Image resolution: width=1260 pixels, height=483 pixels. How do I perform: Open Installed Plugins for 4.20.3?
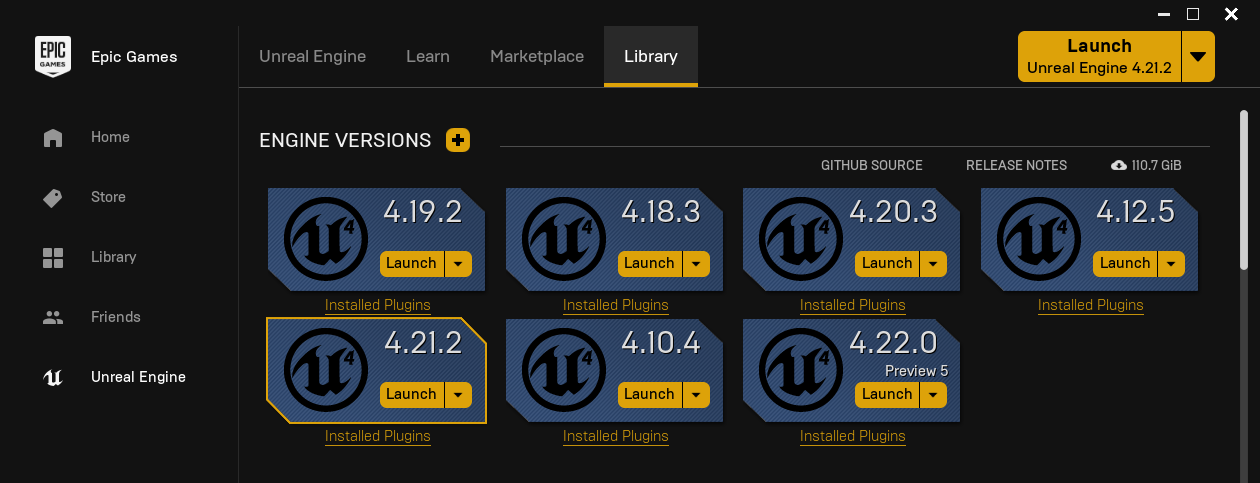(x=853, y=305)
